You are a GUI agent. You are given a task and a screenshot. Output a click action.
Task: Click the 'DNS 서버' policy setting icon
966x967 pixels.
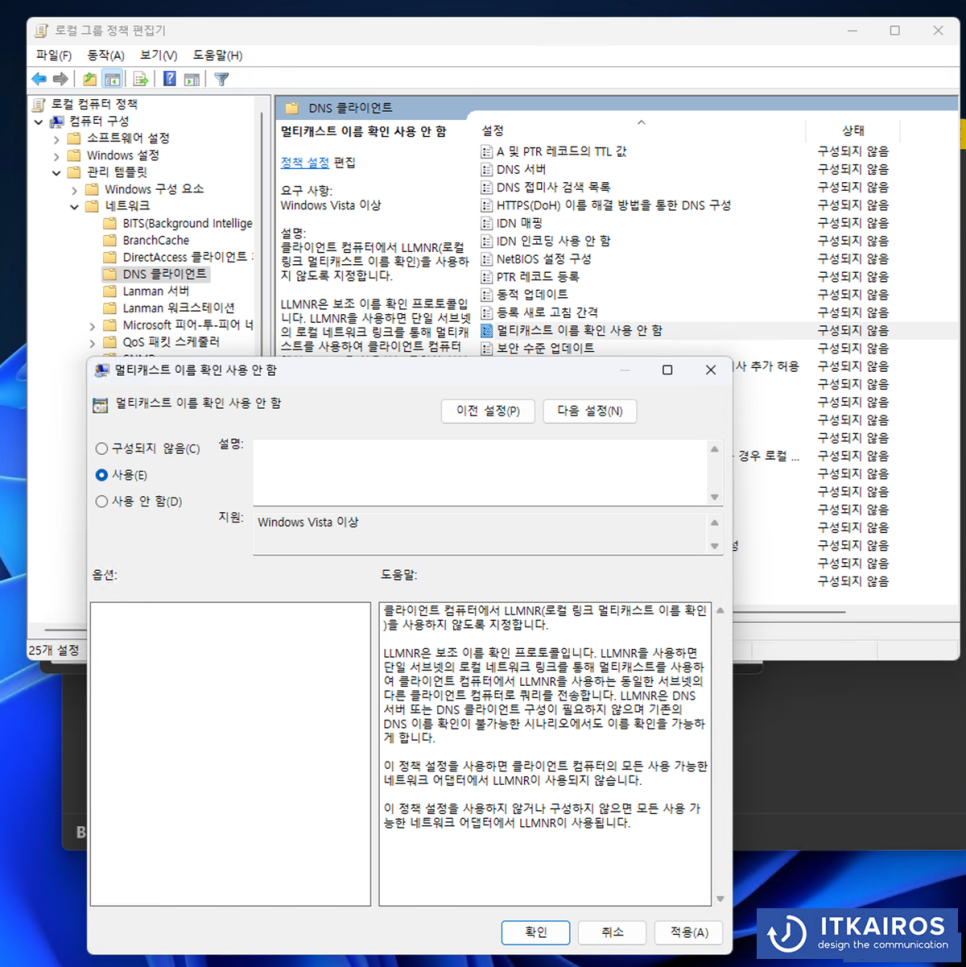pyautogui.click(x=487, y=170)
